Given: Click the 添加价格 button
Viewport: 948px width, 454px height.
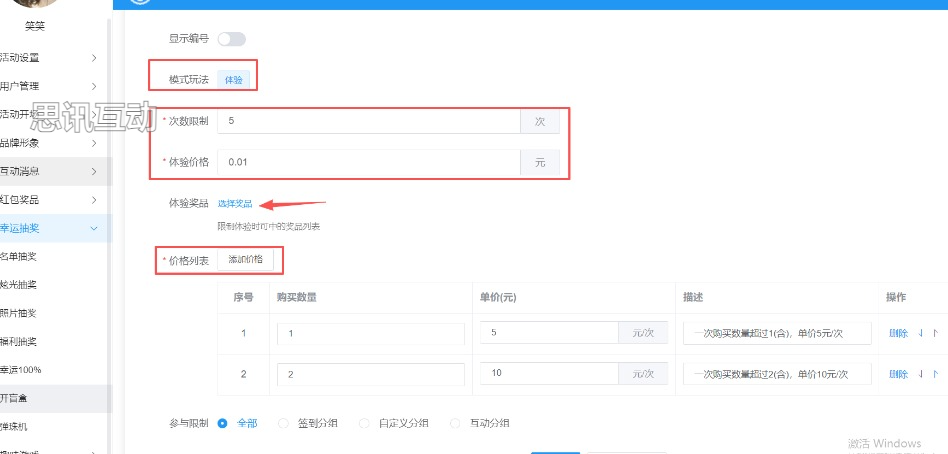Looking at the screenshot, I should 245,260.
